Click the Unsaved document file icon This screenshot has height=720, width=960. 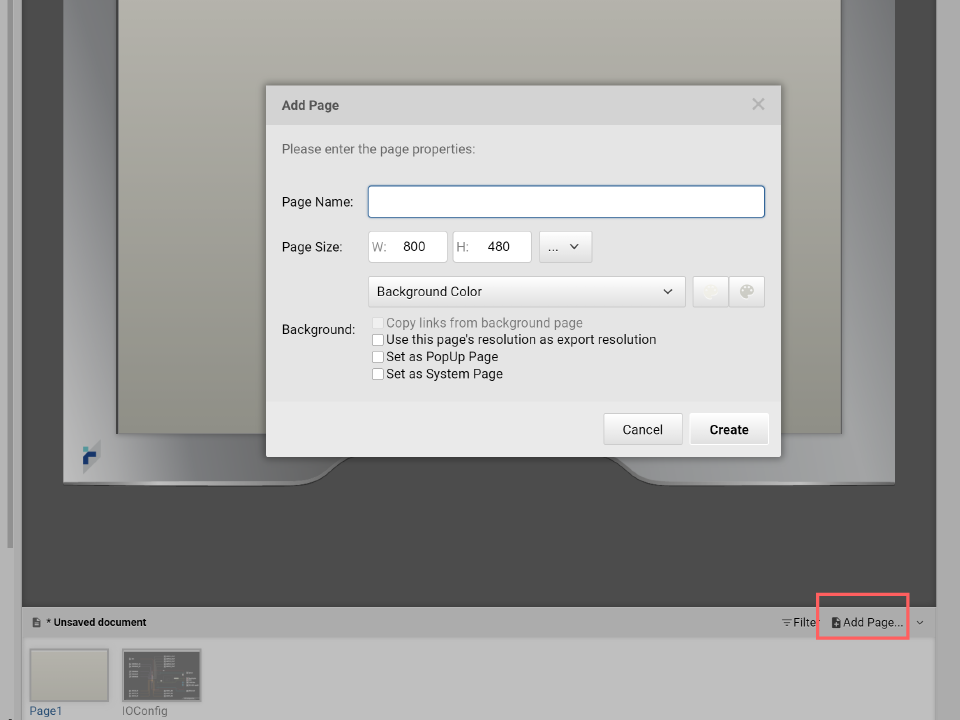[37, 622]
